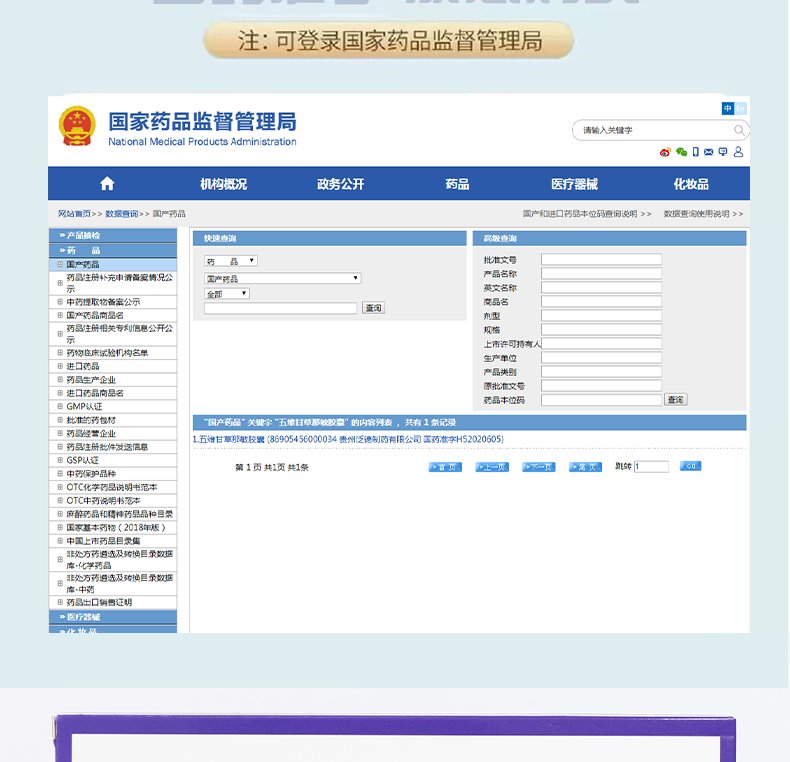Focus the 英文名称 input field
Image resolution: width=790 pixels, height=762 pixels.
click(601, 288)
